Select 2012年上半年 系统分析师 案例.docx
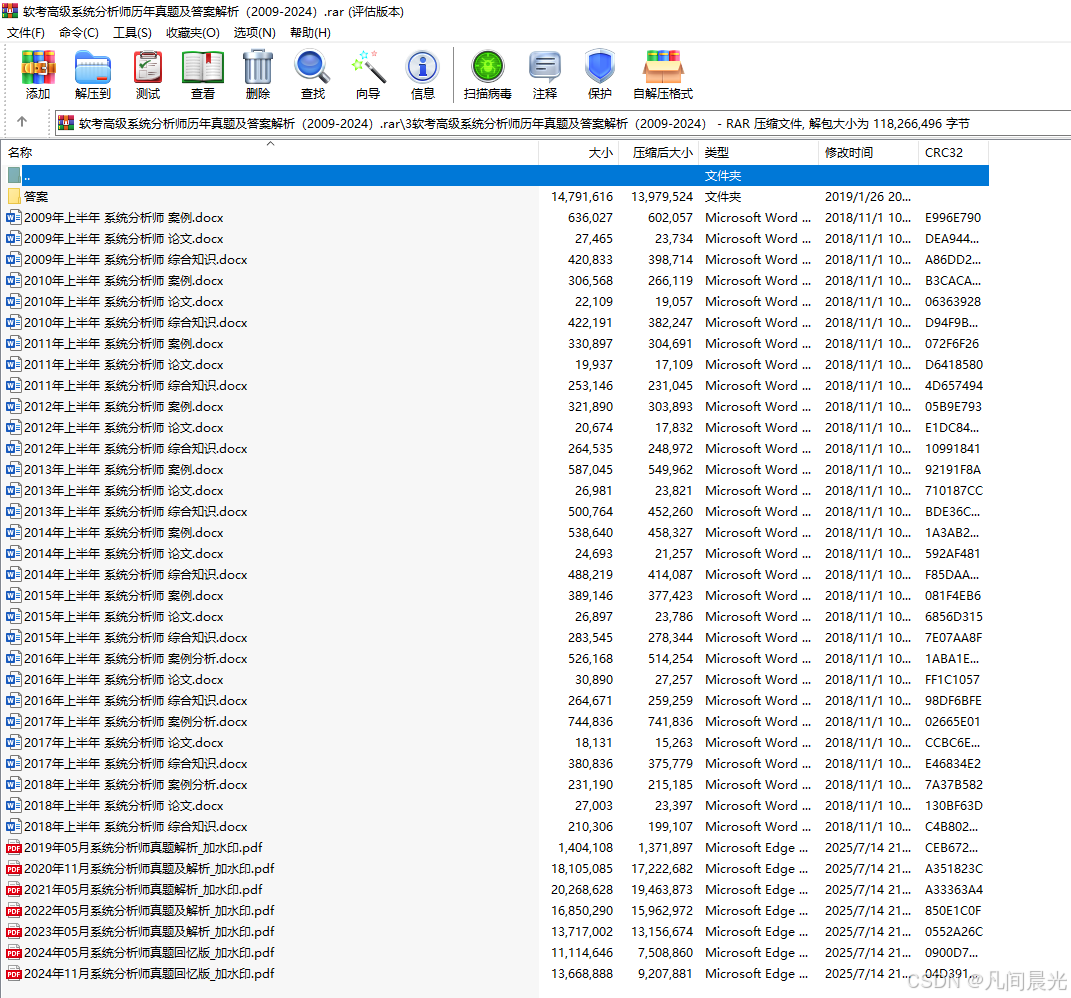The image size is (1071, 998). click(x=497, y=407)
